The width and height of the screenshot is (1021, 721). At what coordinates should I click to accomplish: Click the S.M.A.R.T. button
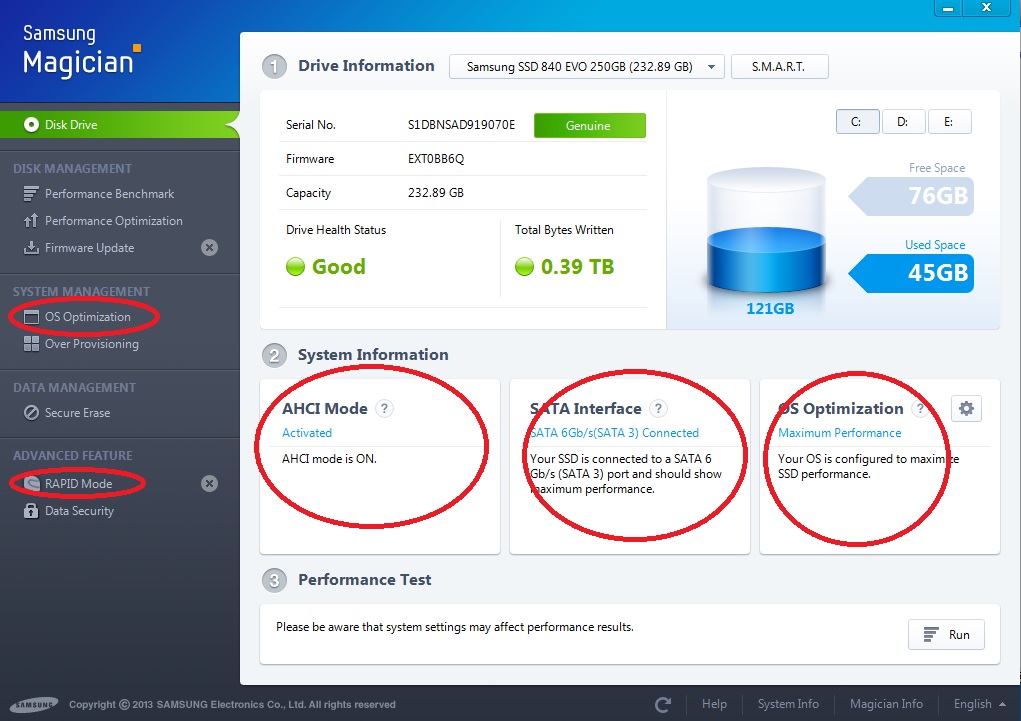[x=780, y=67]
